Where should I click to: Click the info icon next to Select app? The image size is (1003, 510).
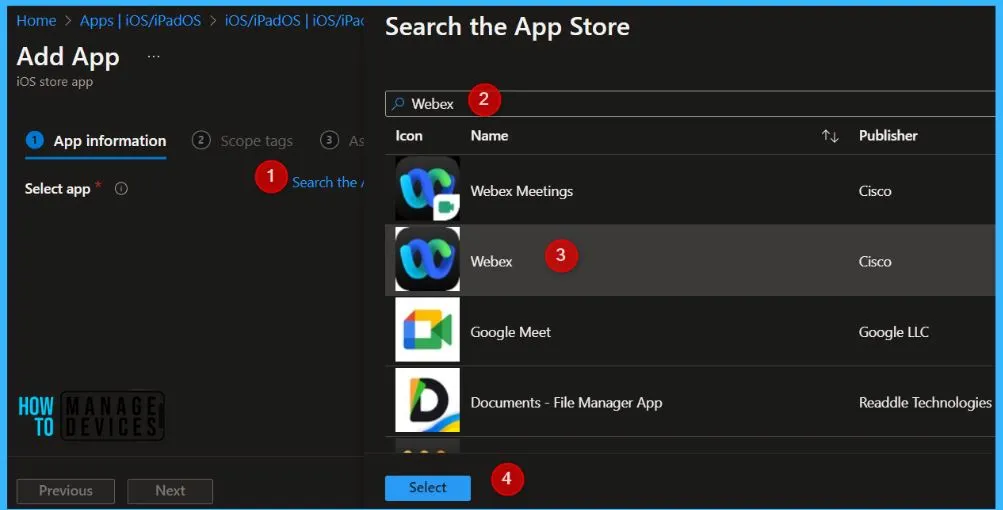[121, 189]
